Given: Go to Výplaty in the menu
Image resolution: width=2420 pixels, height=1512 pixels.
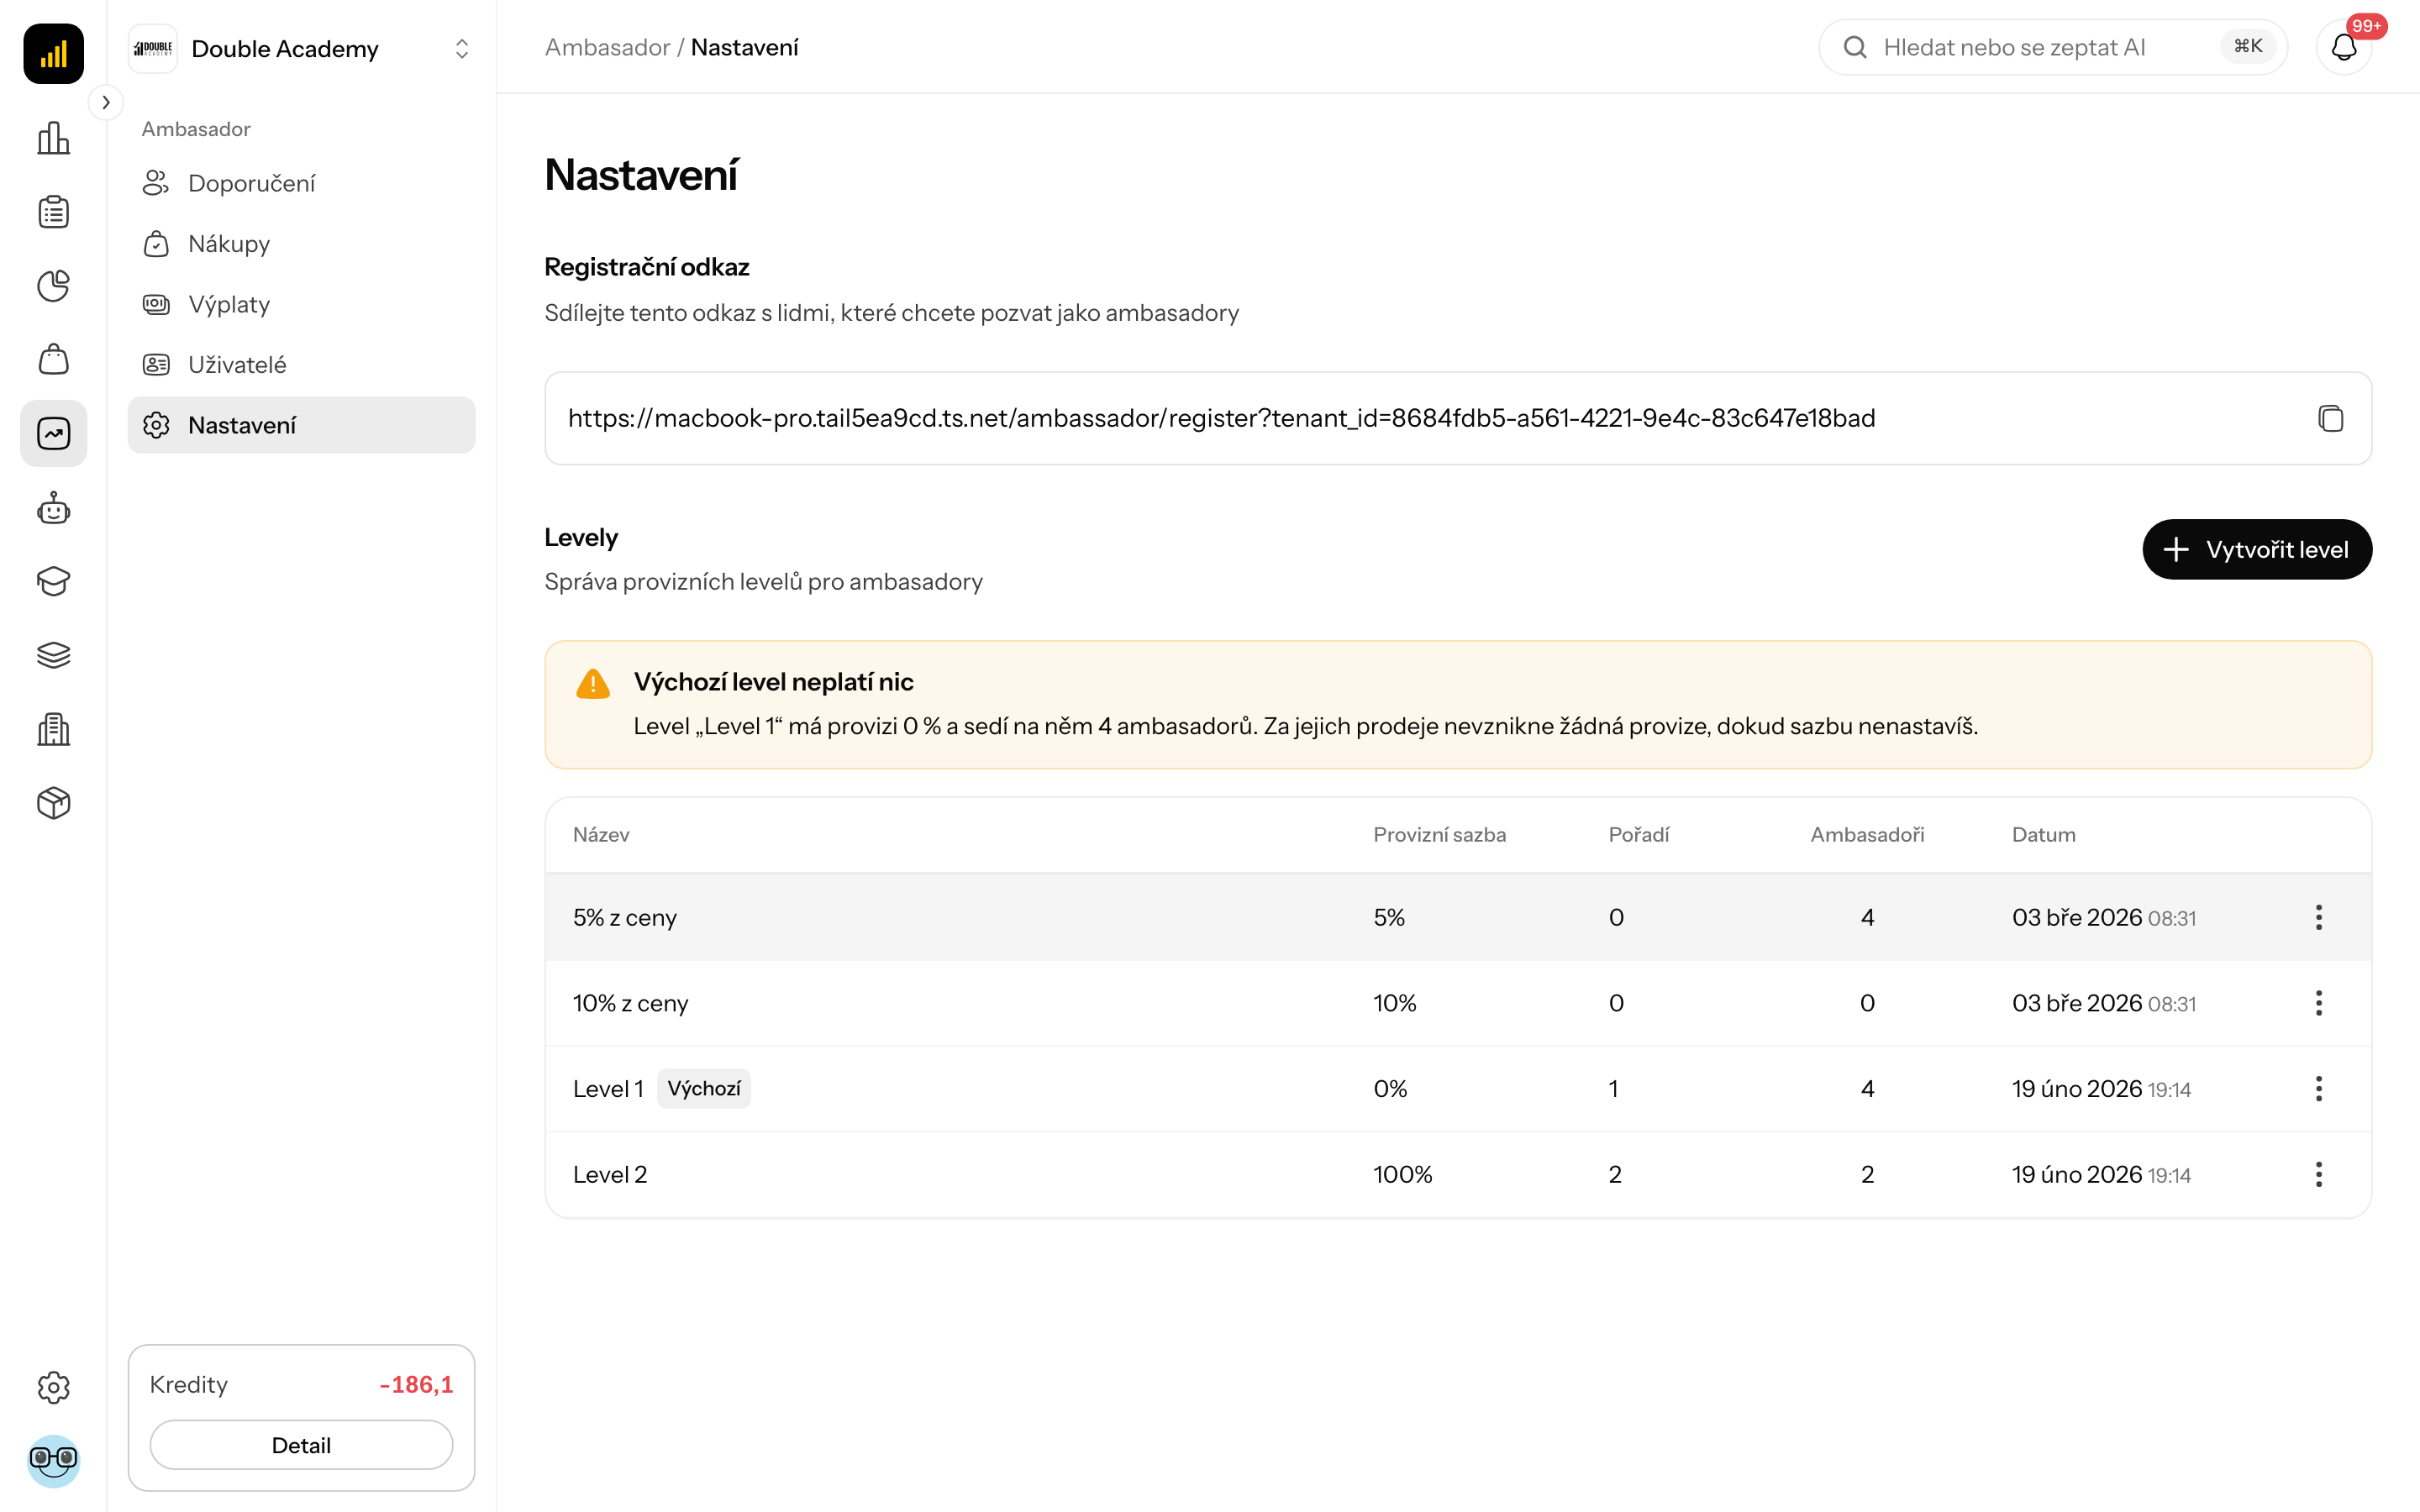Looking at the screenshot, I should coord(301,304).
